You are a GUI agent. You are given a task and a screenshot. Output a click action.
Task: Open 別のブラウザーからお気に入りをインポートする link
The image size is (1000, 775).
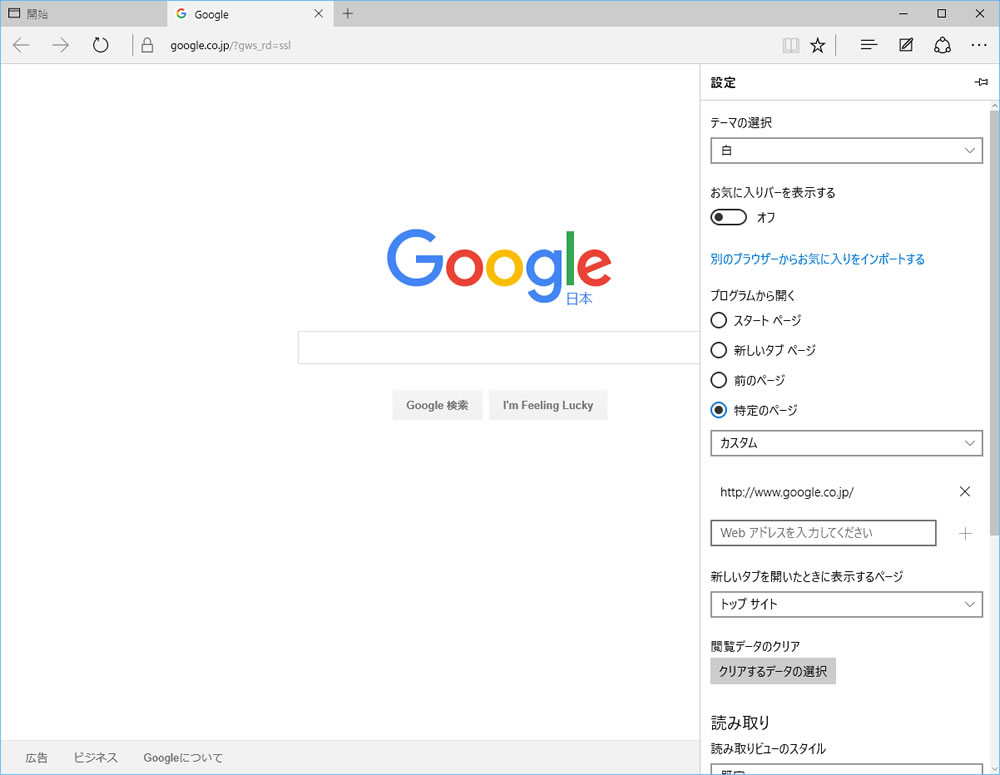[x=818, y=259]
